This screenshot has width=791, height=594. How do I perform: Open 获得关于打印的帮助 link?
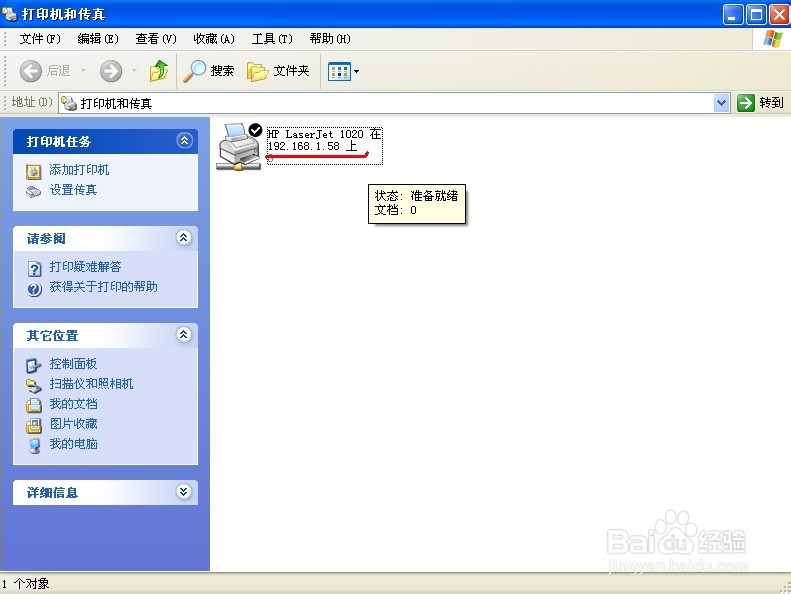pos(103,287)
